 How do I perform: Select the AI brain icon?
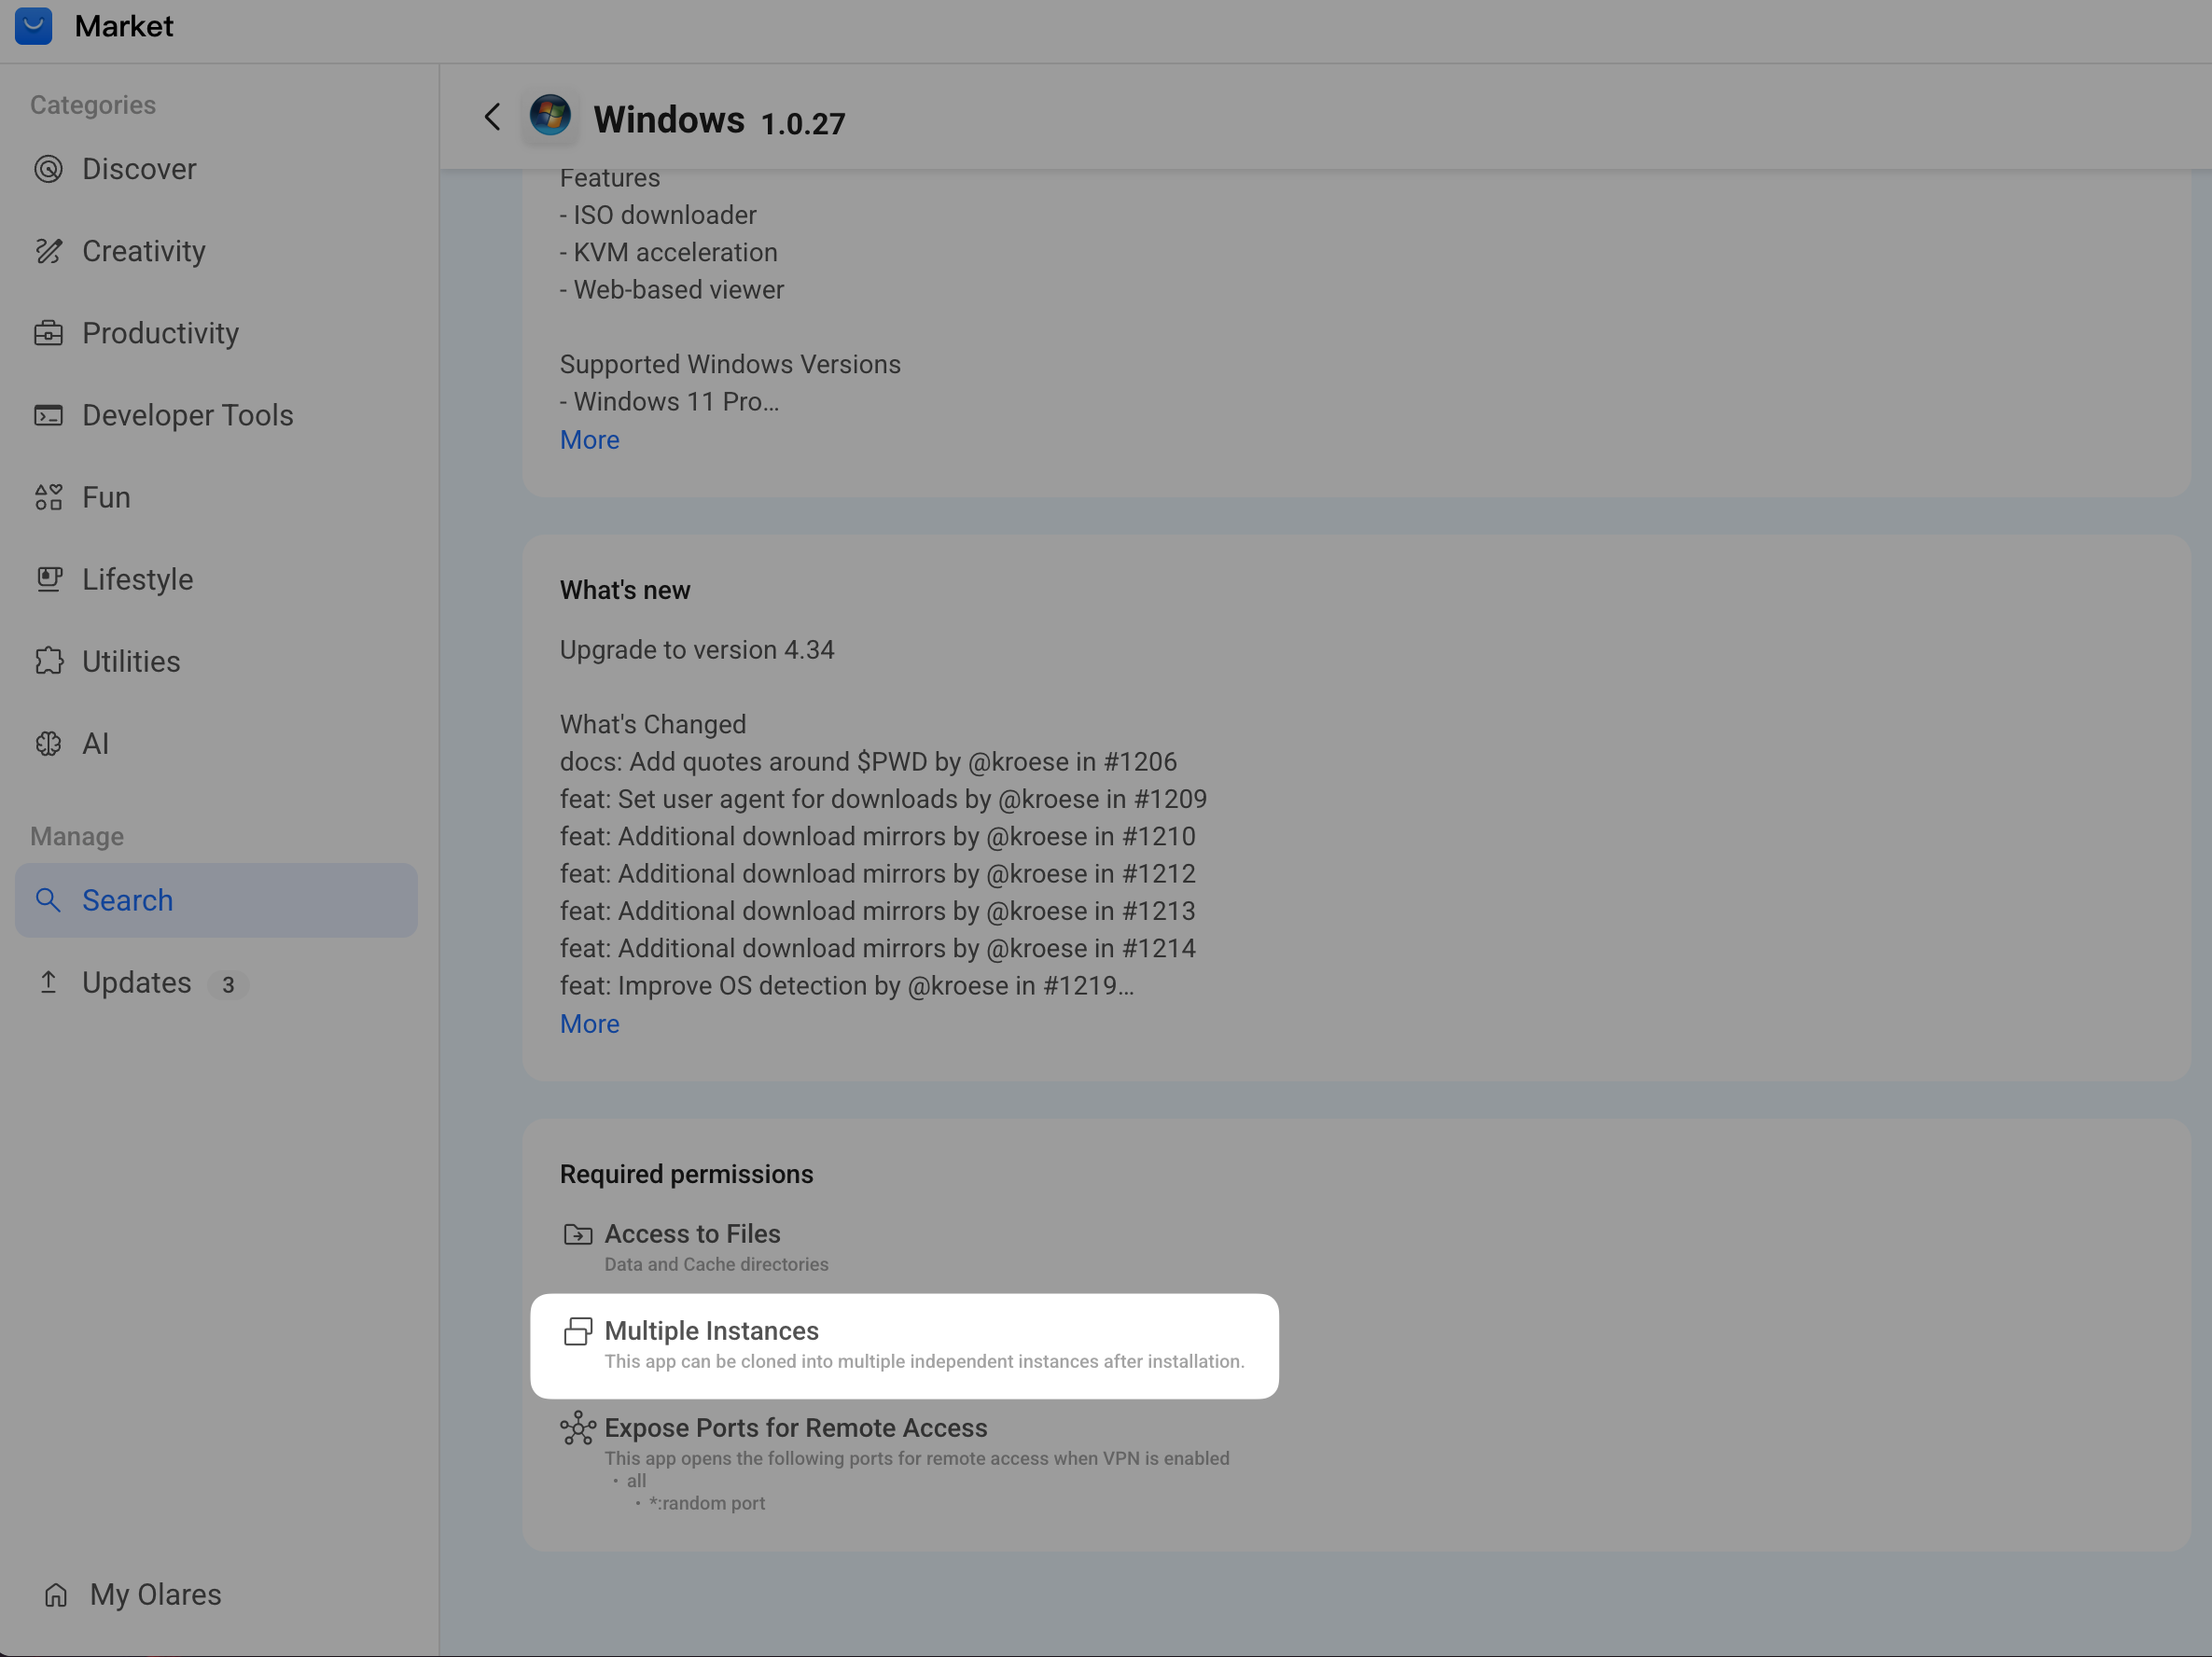point(48,743)
